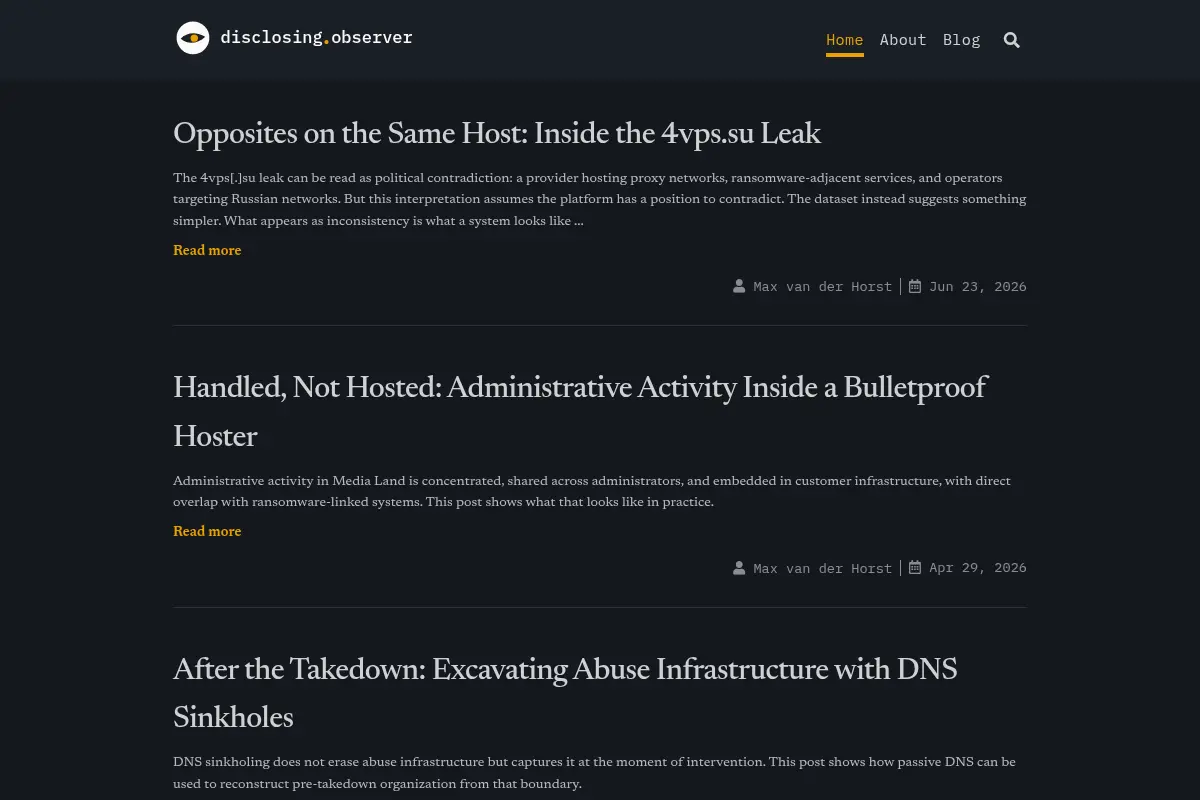1200x800 pixels.
Task: Click the eye logo icon
Action: [193, 38]
